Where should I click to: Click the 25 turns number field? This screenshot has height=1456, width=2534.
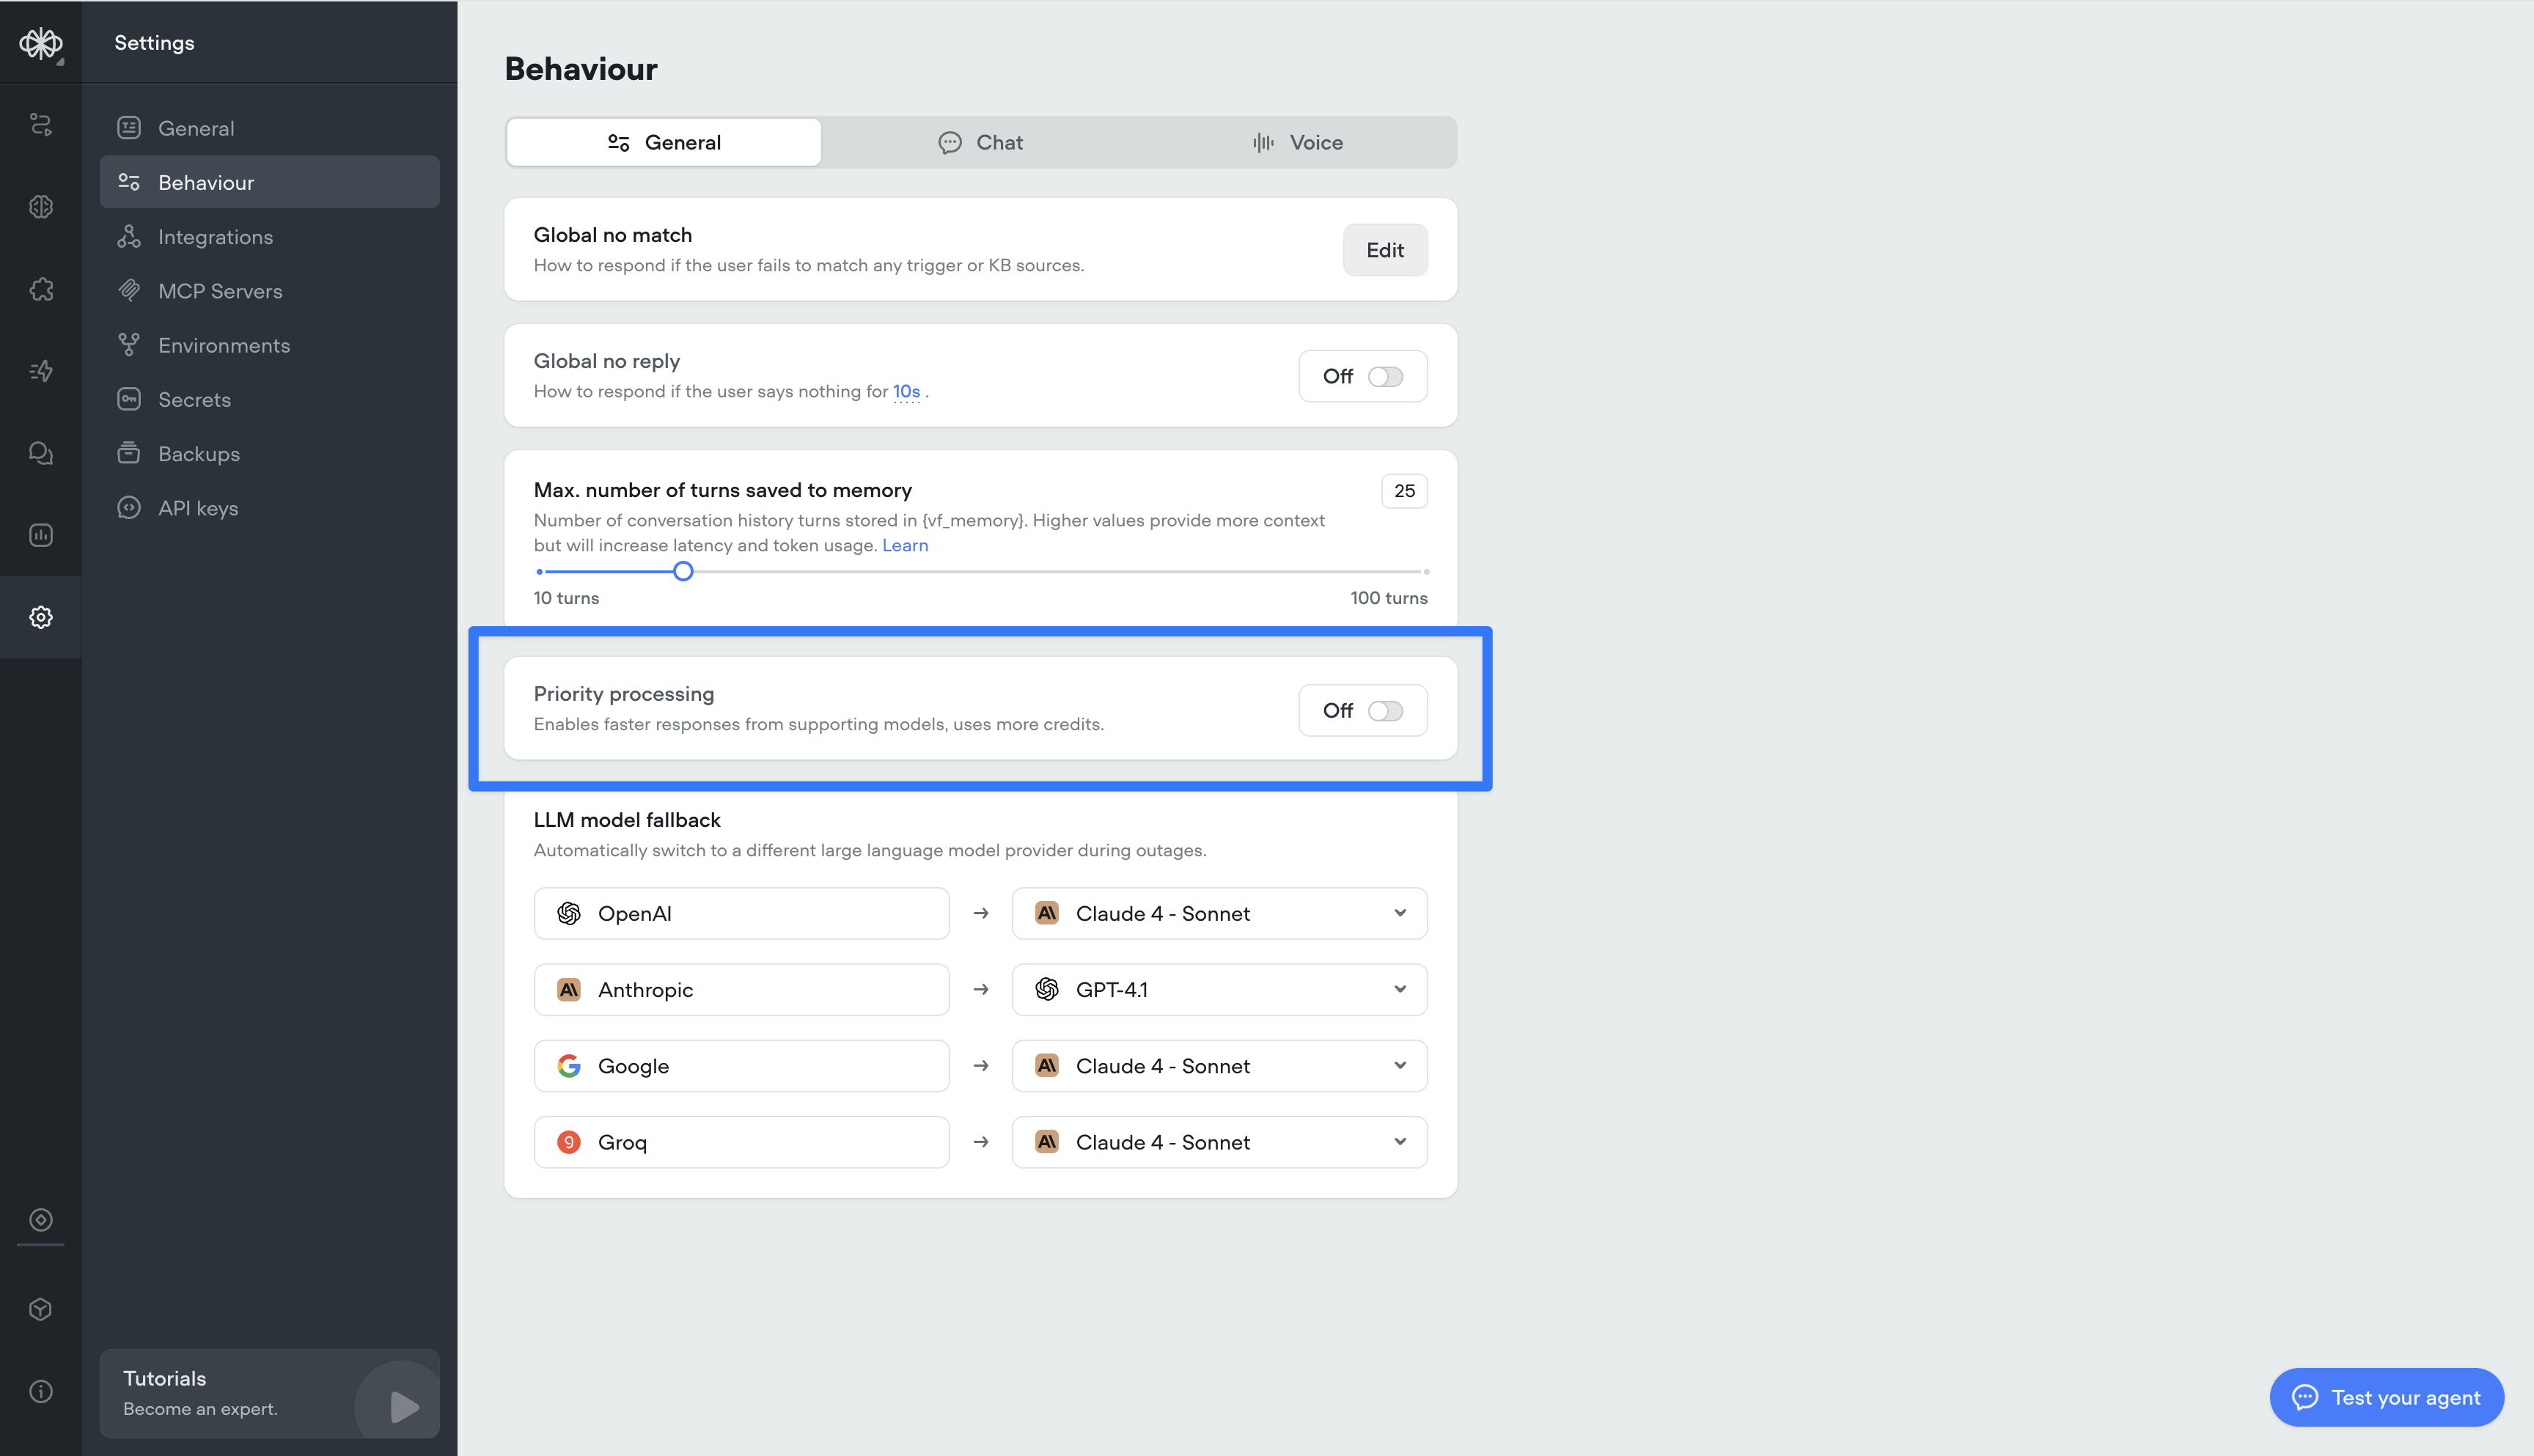[x=1404, y=491]
